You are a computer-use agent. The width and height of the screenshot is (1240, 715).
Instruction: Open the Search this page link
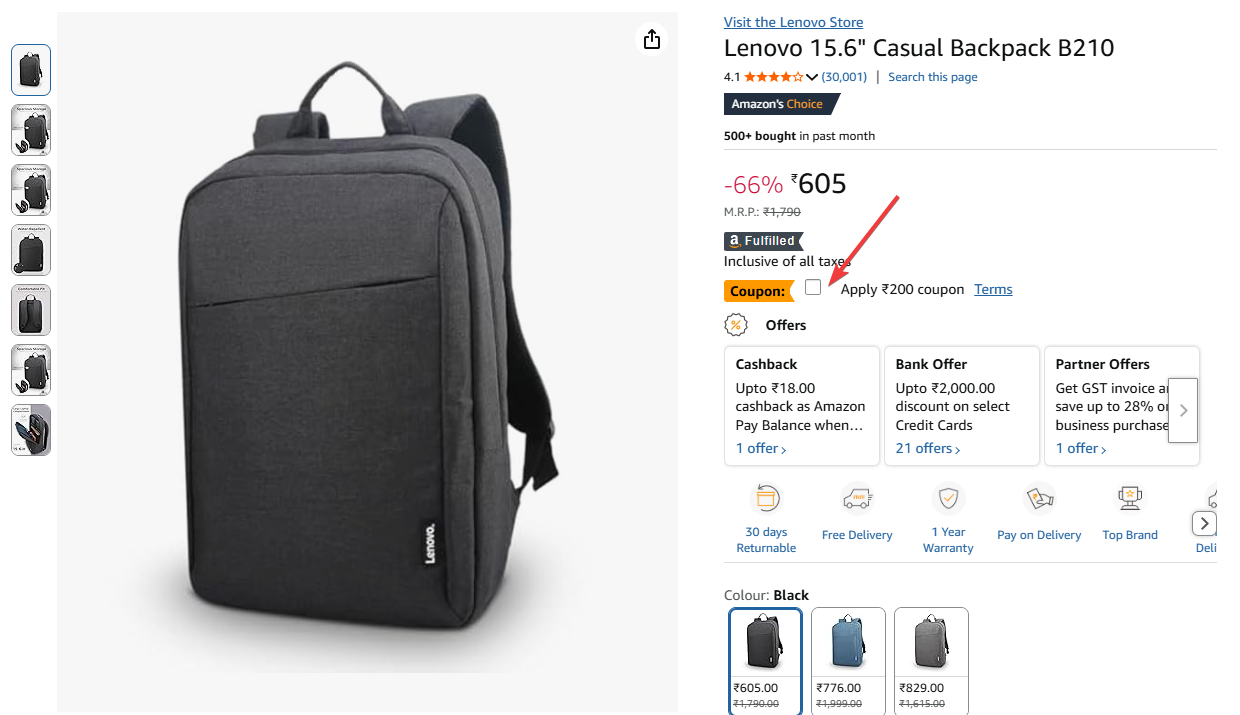point(933,77)
